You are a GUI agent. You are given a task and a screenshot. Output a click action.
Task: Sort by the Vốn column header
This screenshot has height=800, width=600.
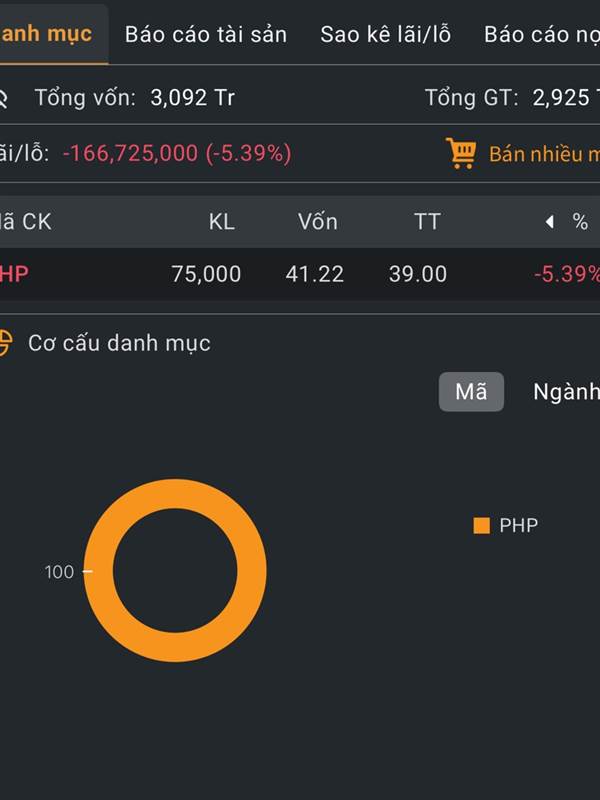tap(318, 222)
